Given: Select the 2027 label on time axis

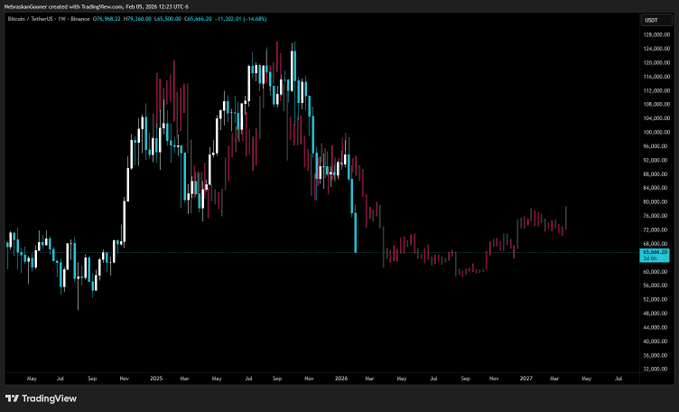Looking at the screenshot, I should click(x=526, y=379).
